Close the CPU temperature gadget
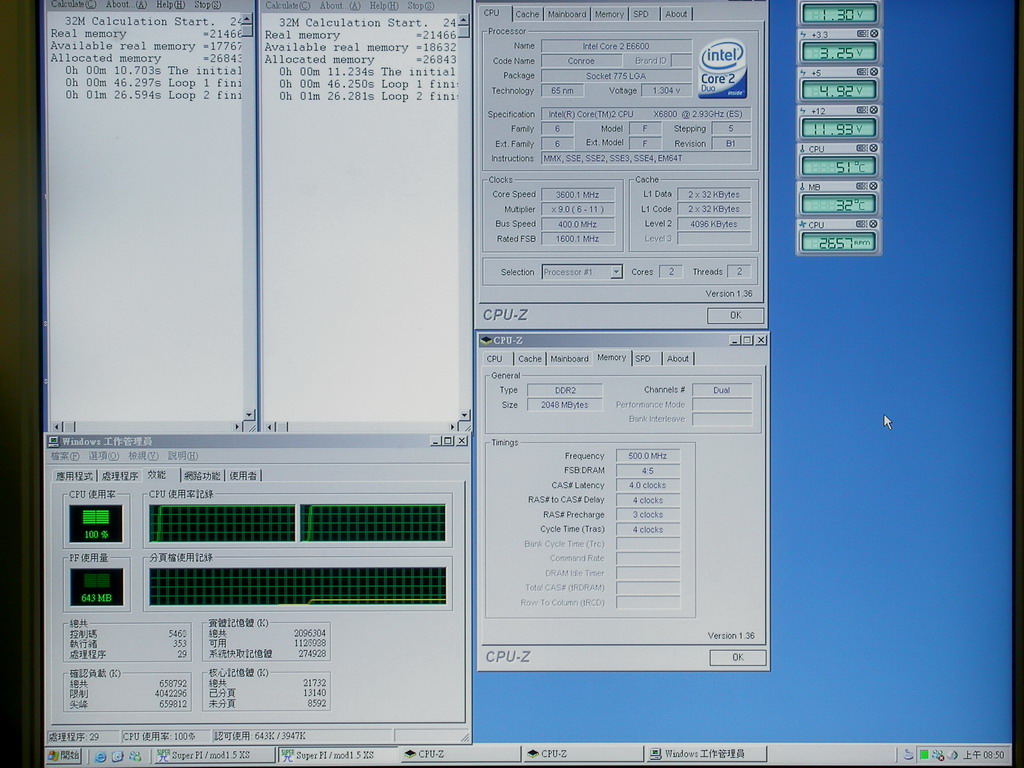The image size is (1024, 768). click(x=874, y=148)
